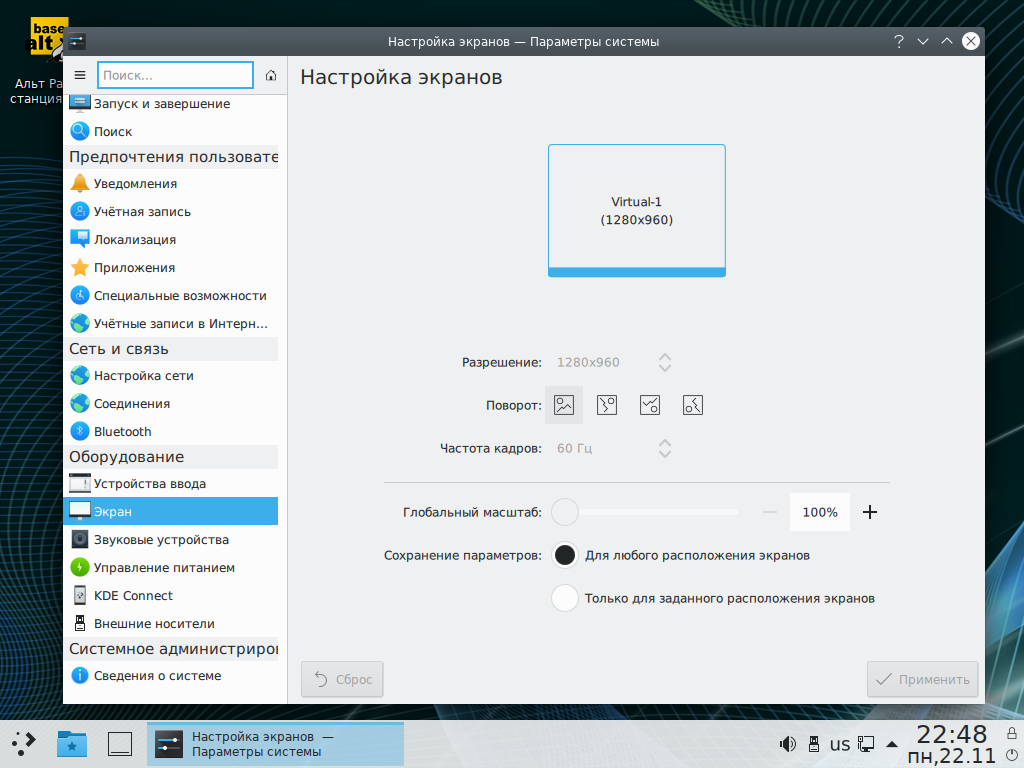
Task: Select 'Для любого расположения экранов' radio
Action: 565,555
